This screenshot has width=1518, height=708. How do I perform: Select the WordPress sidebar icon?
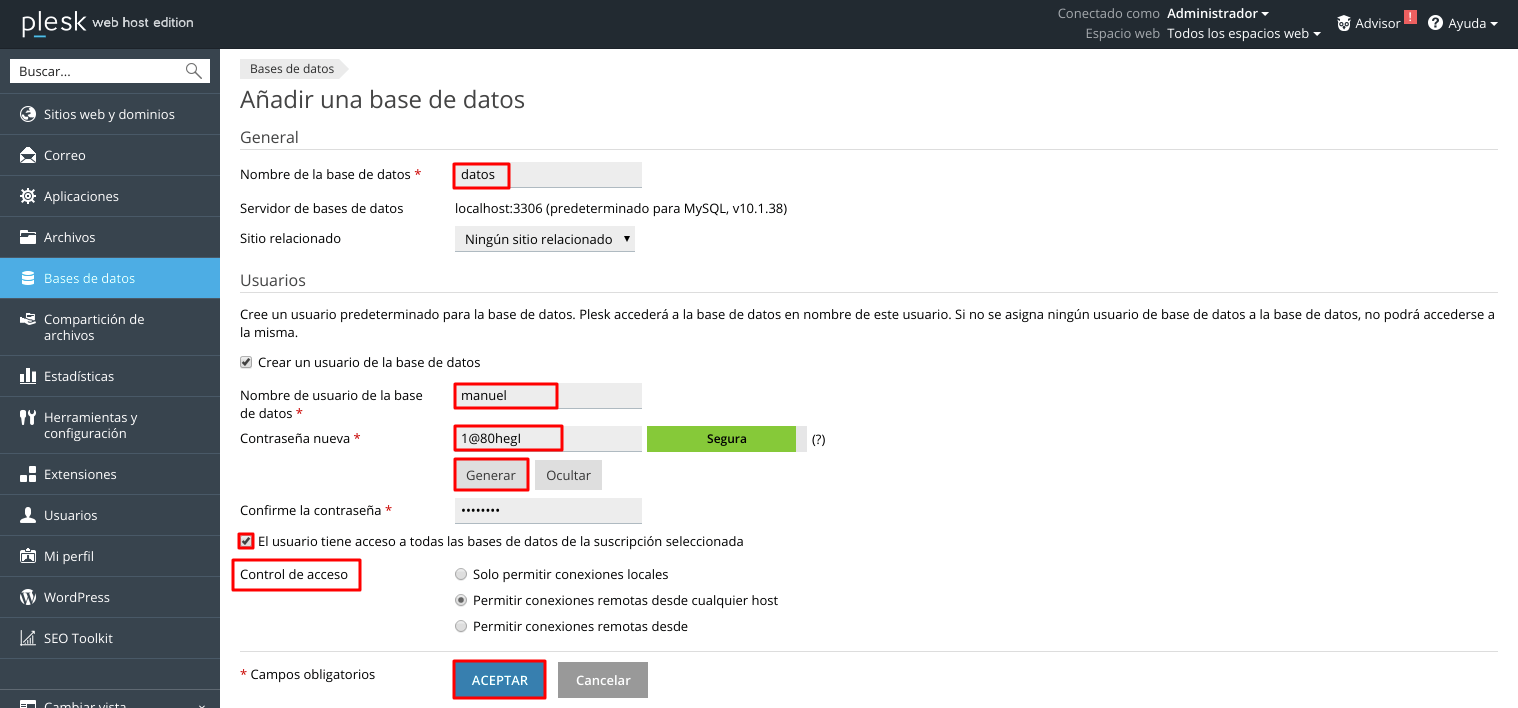26,597
